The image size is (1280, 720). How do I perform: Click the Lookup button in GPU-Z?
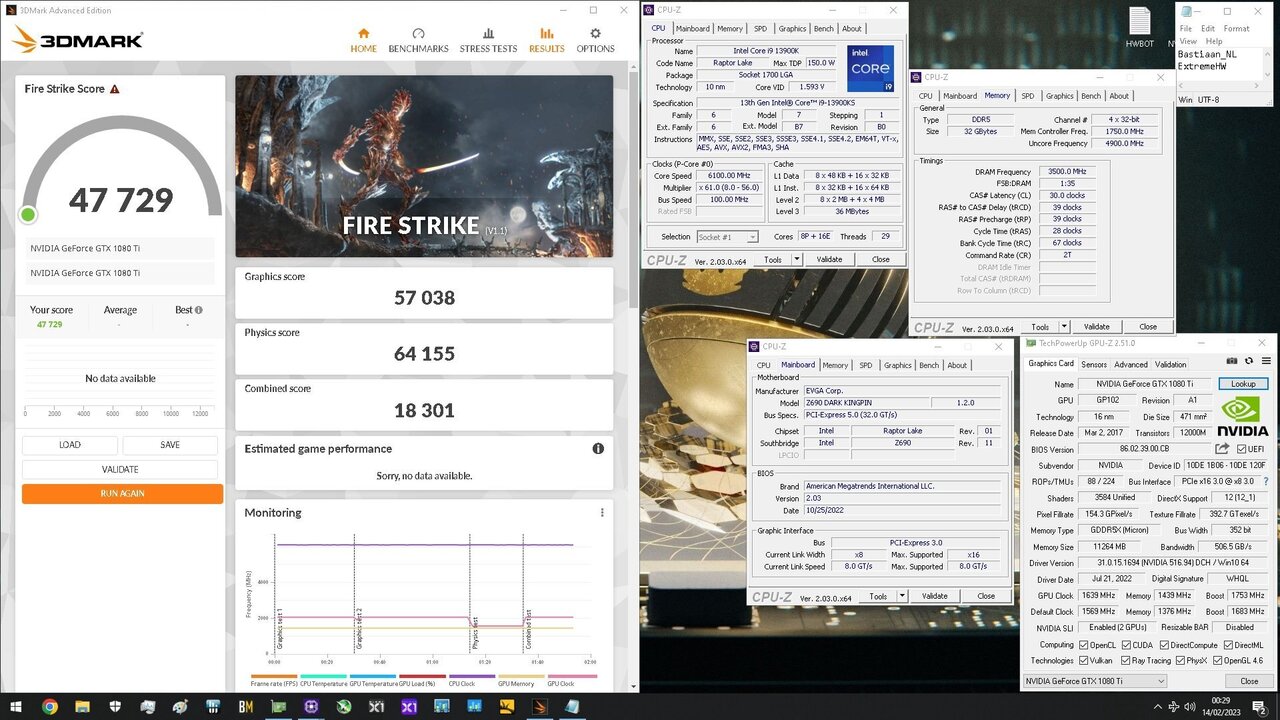click(x=1243, y=384)
